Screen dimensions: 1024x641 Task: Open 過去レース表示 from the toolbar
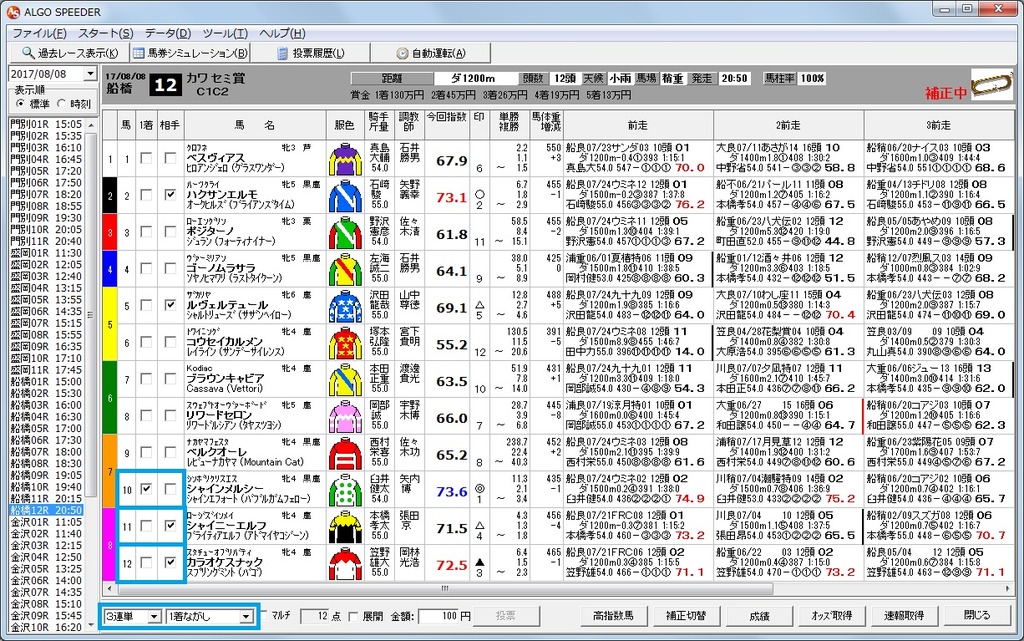click(69, 53)
